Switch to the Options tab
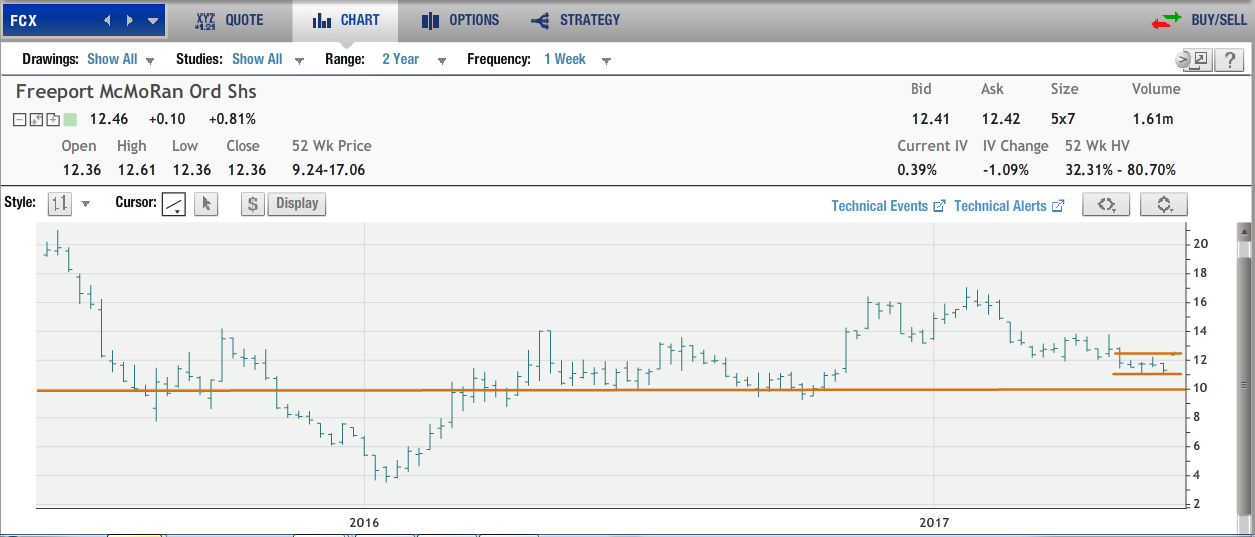Screen dimensions: 1255x537 [x=460, y=20]
